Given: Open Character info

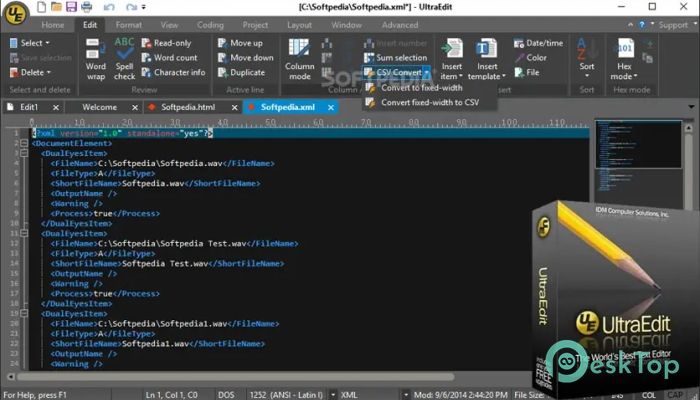Looking at the screenshot, I should tap(174, 72).
